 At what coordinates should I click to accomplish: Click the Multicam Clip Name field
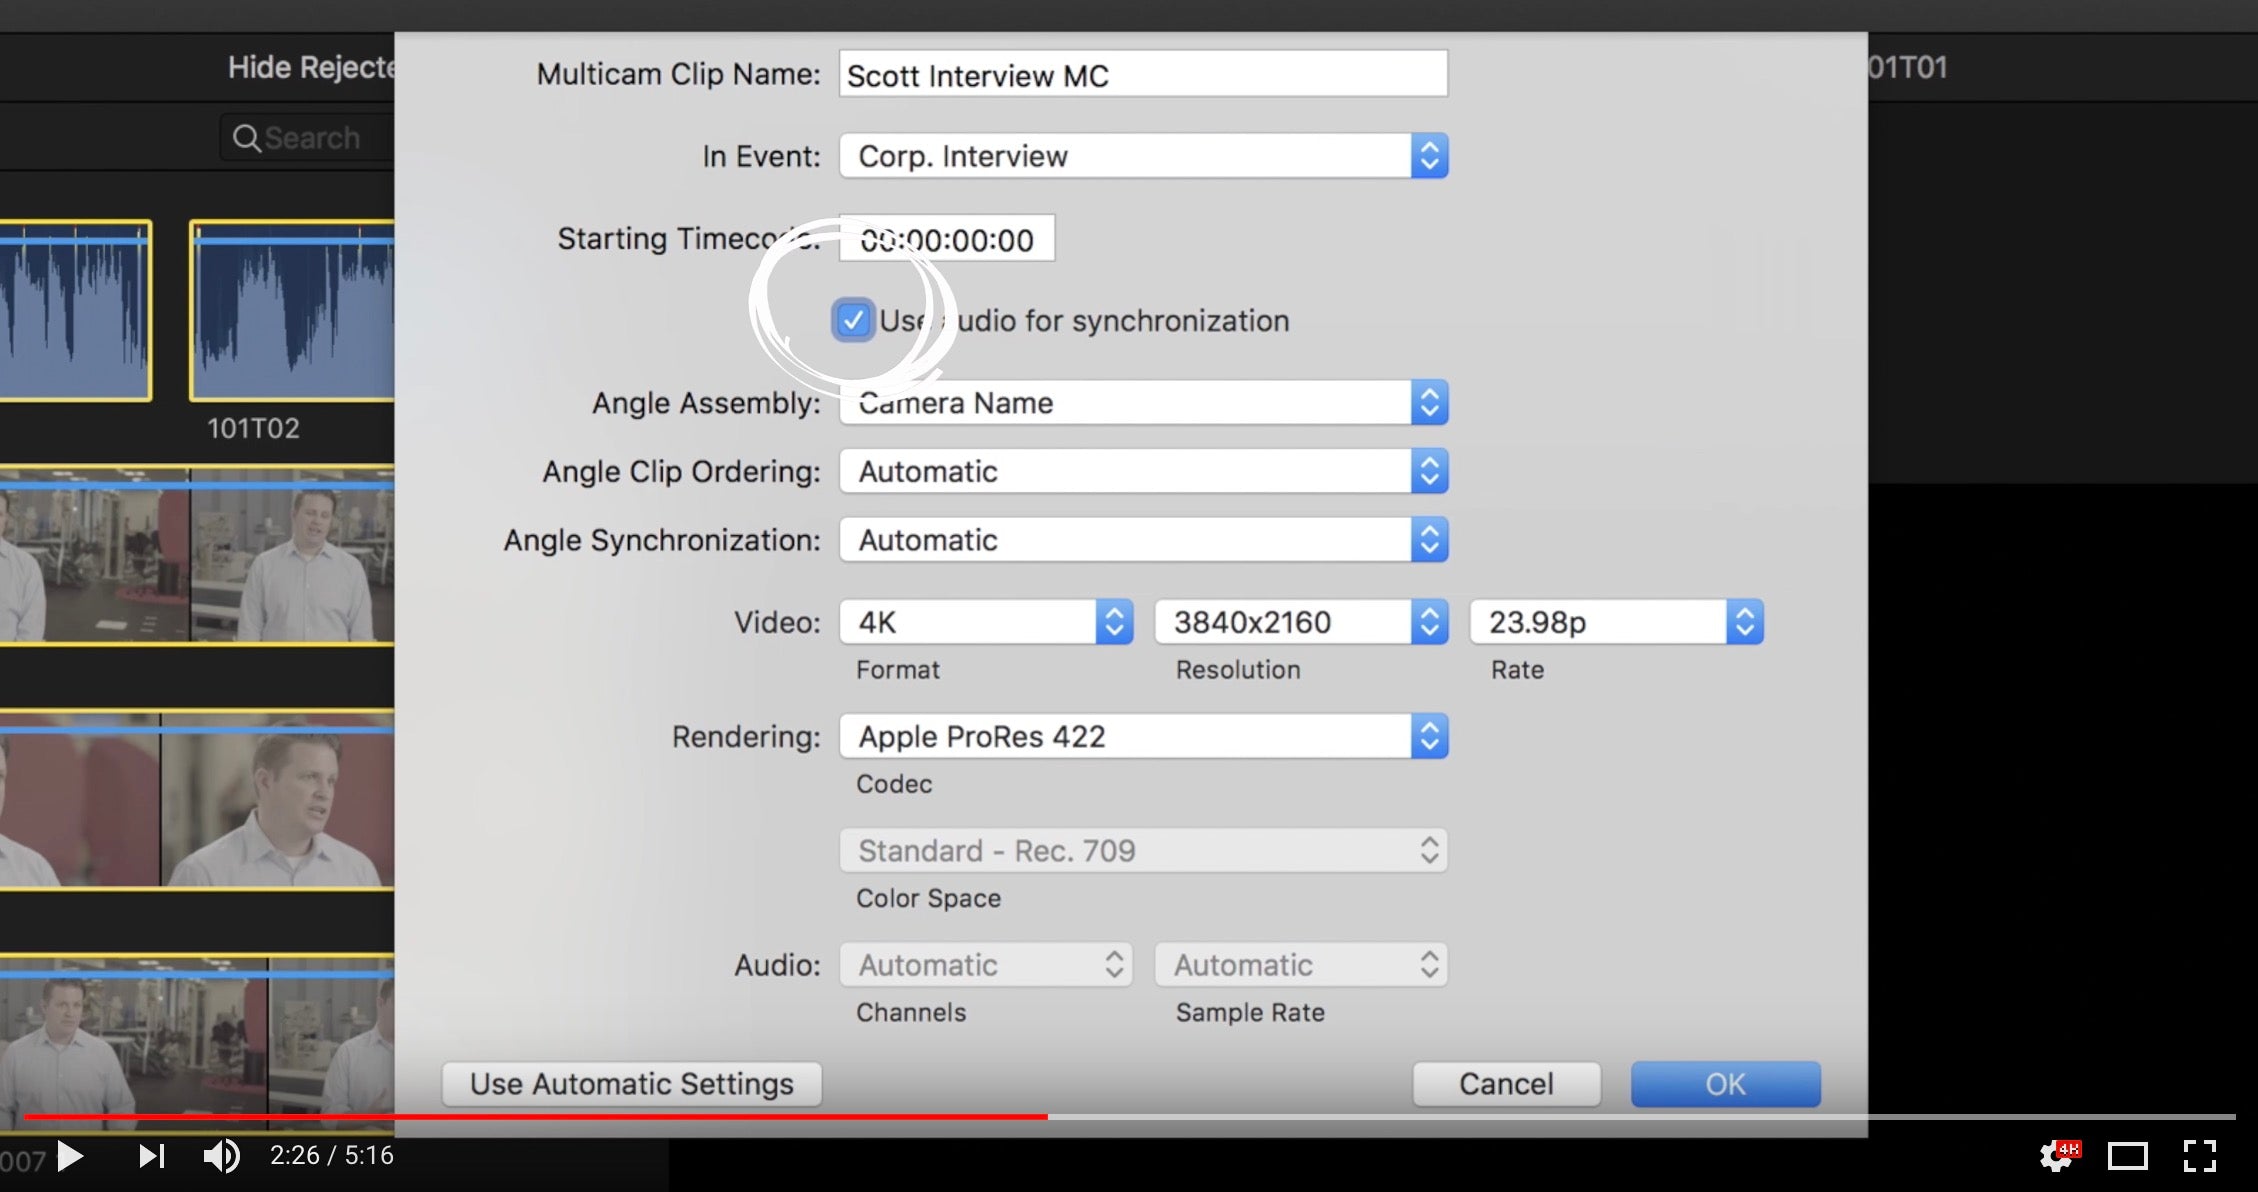[1143, 75]
